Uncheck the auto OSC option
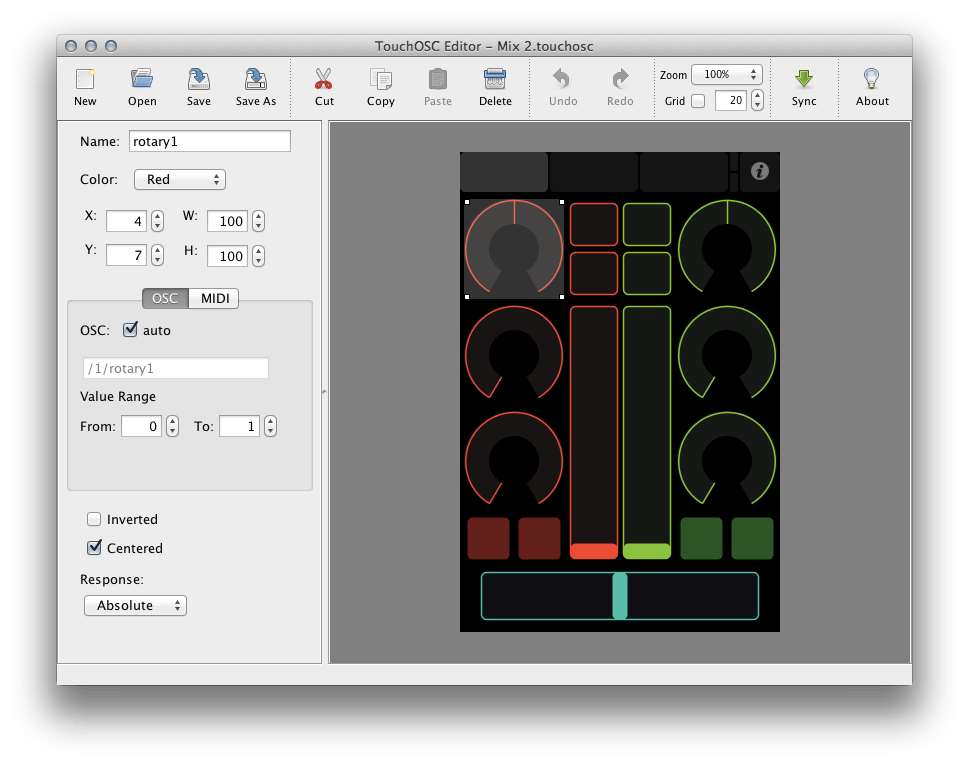 pos(131,330)
